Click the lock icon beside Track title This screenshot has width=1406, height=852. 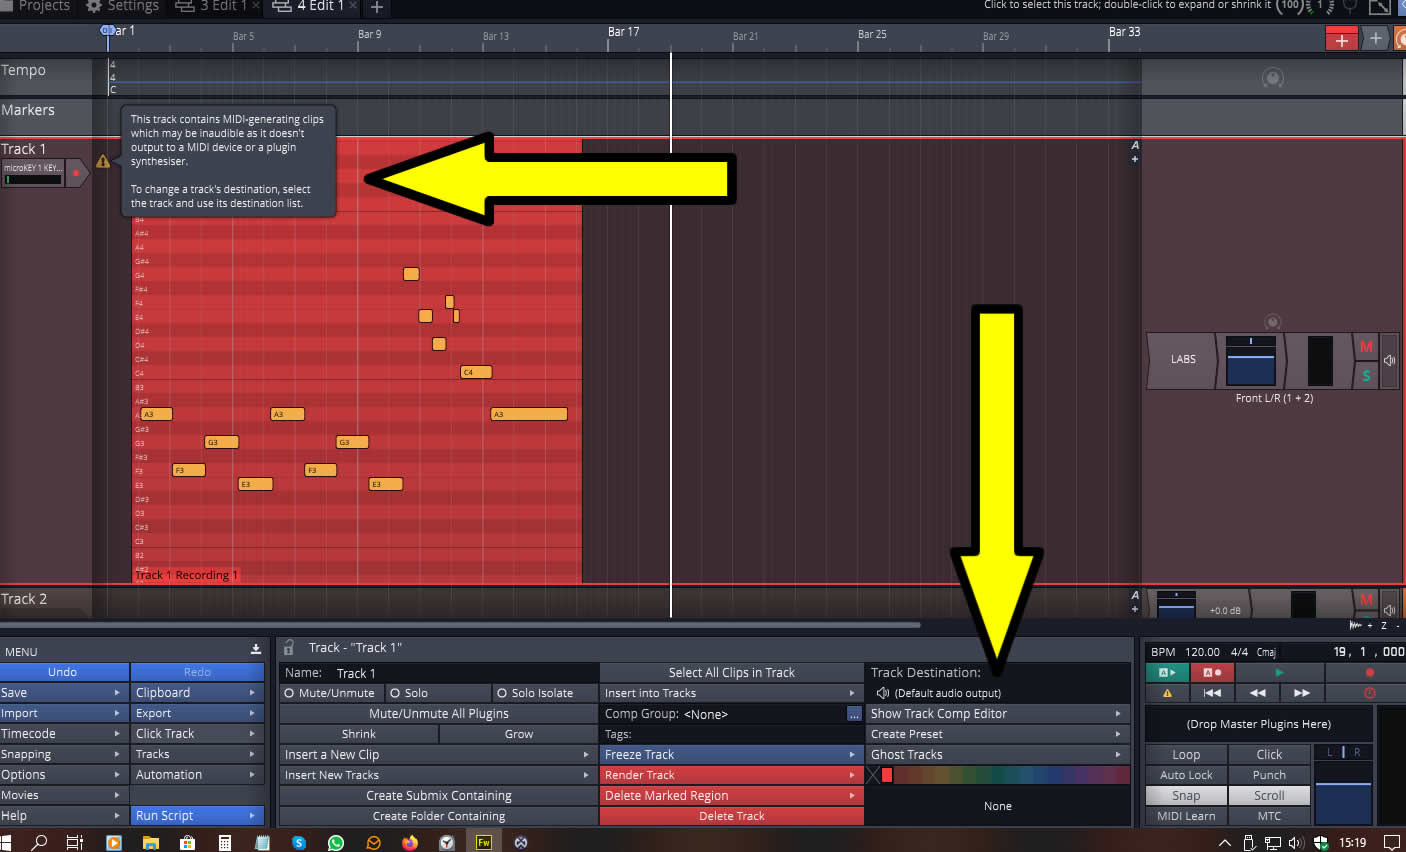pos(289,647)
